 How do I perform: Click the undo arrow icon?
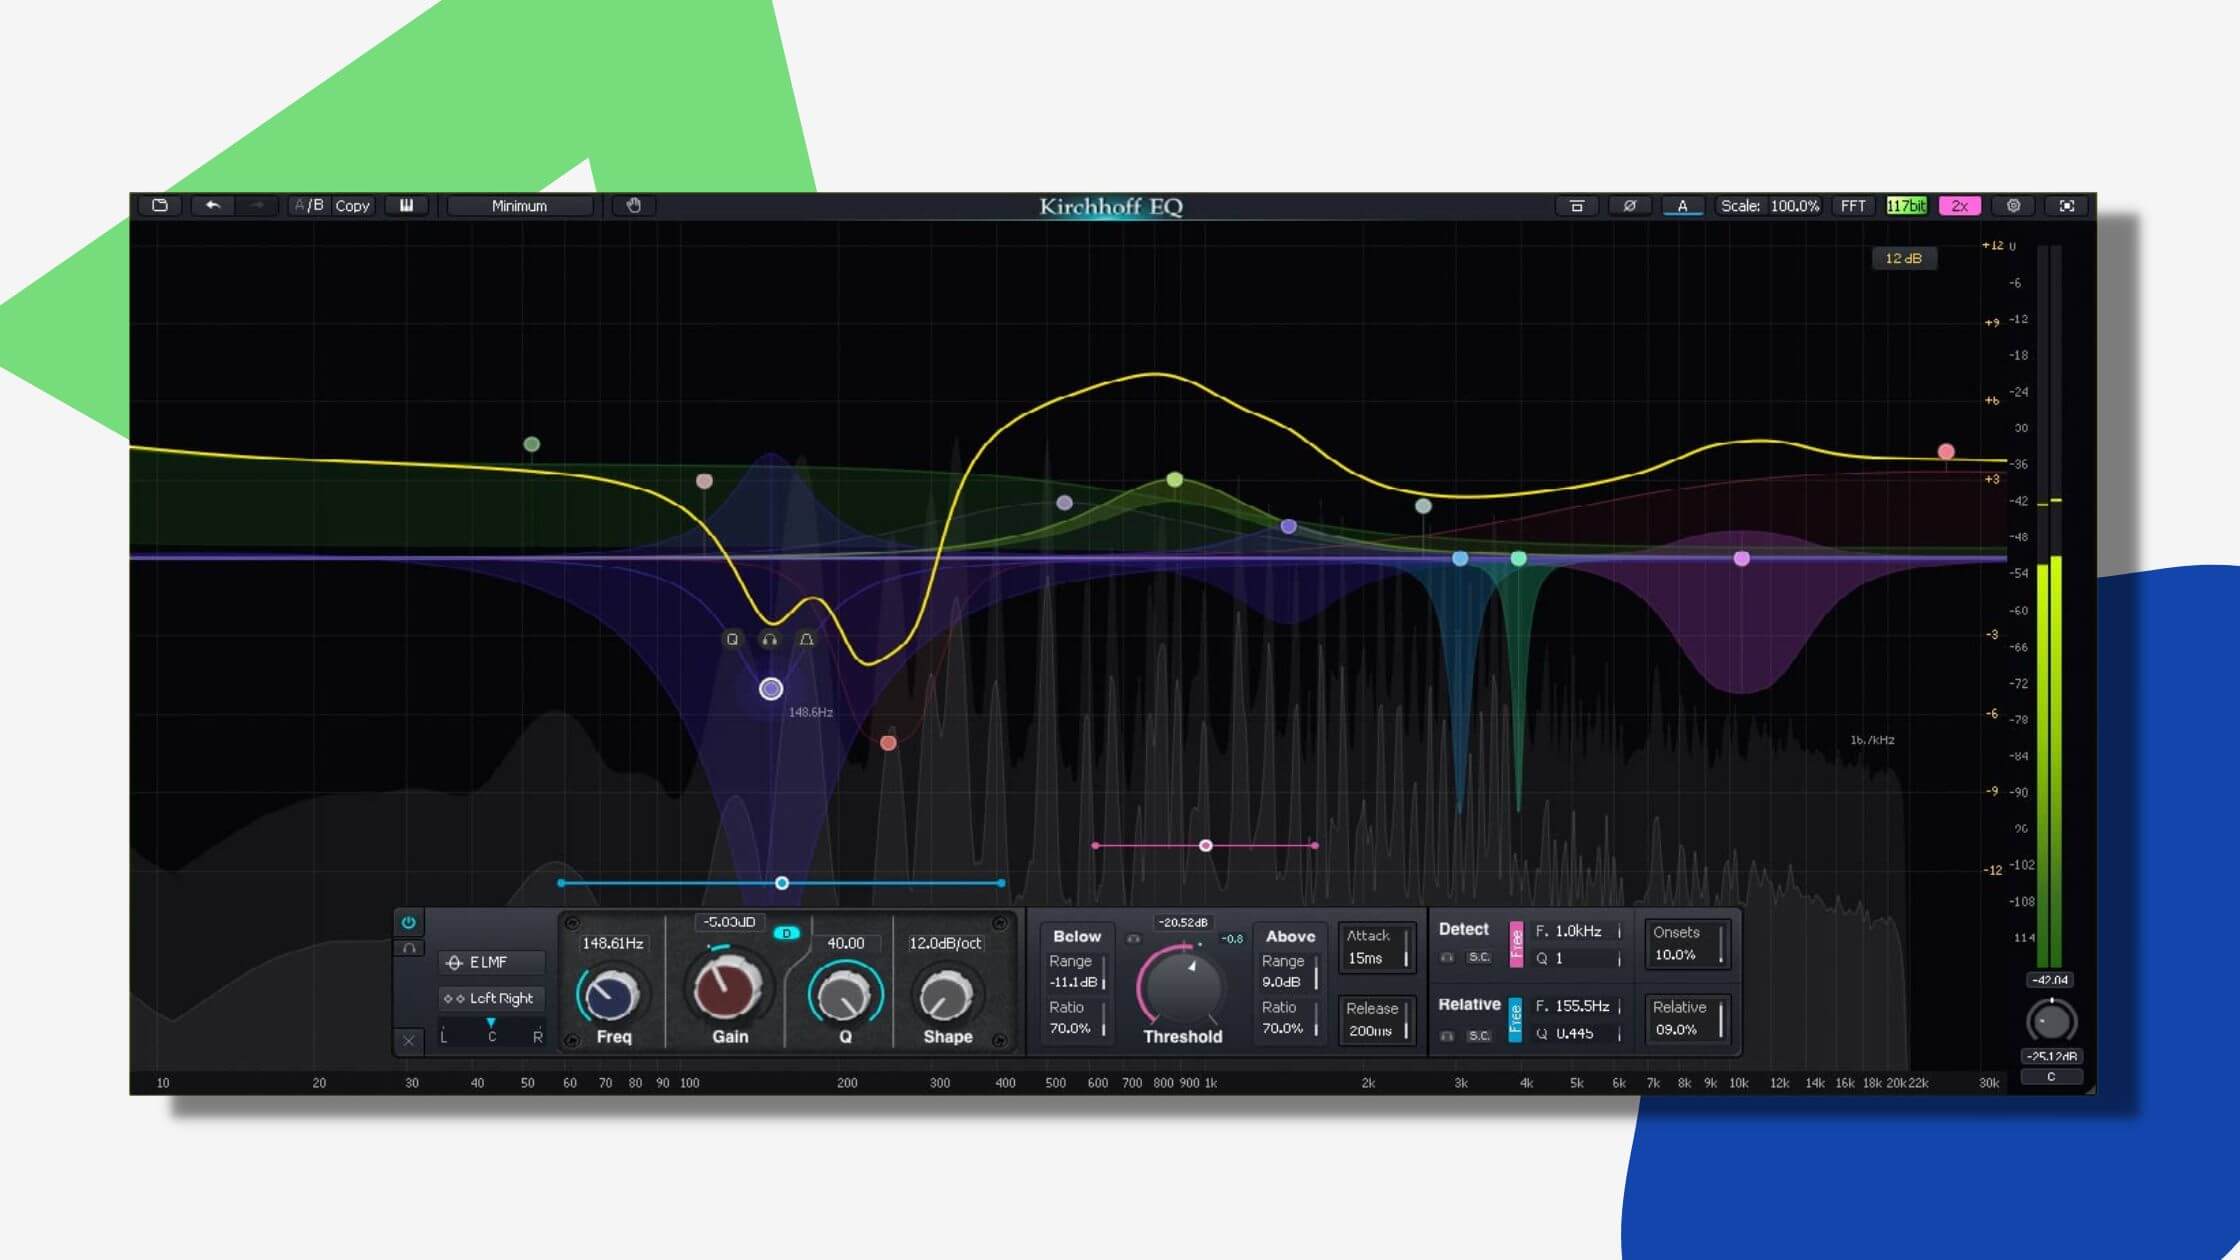click(x=213, y=205)
